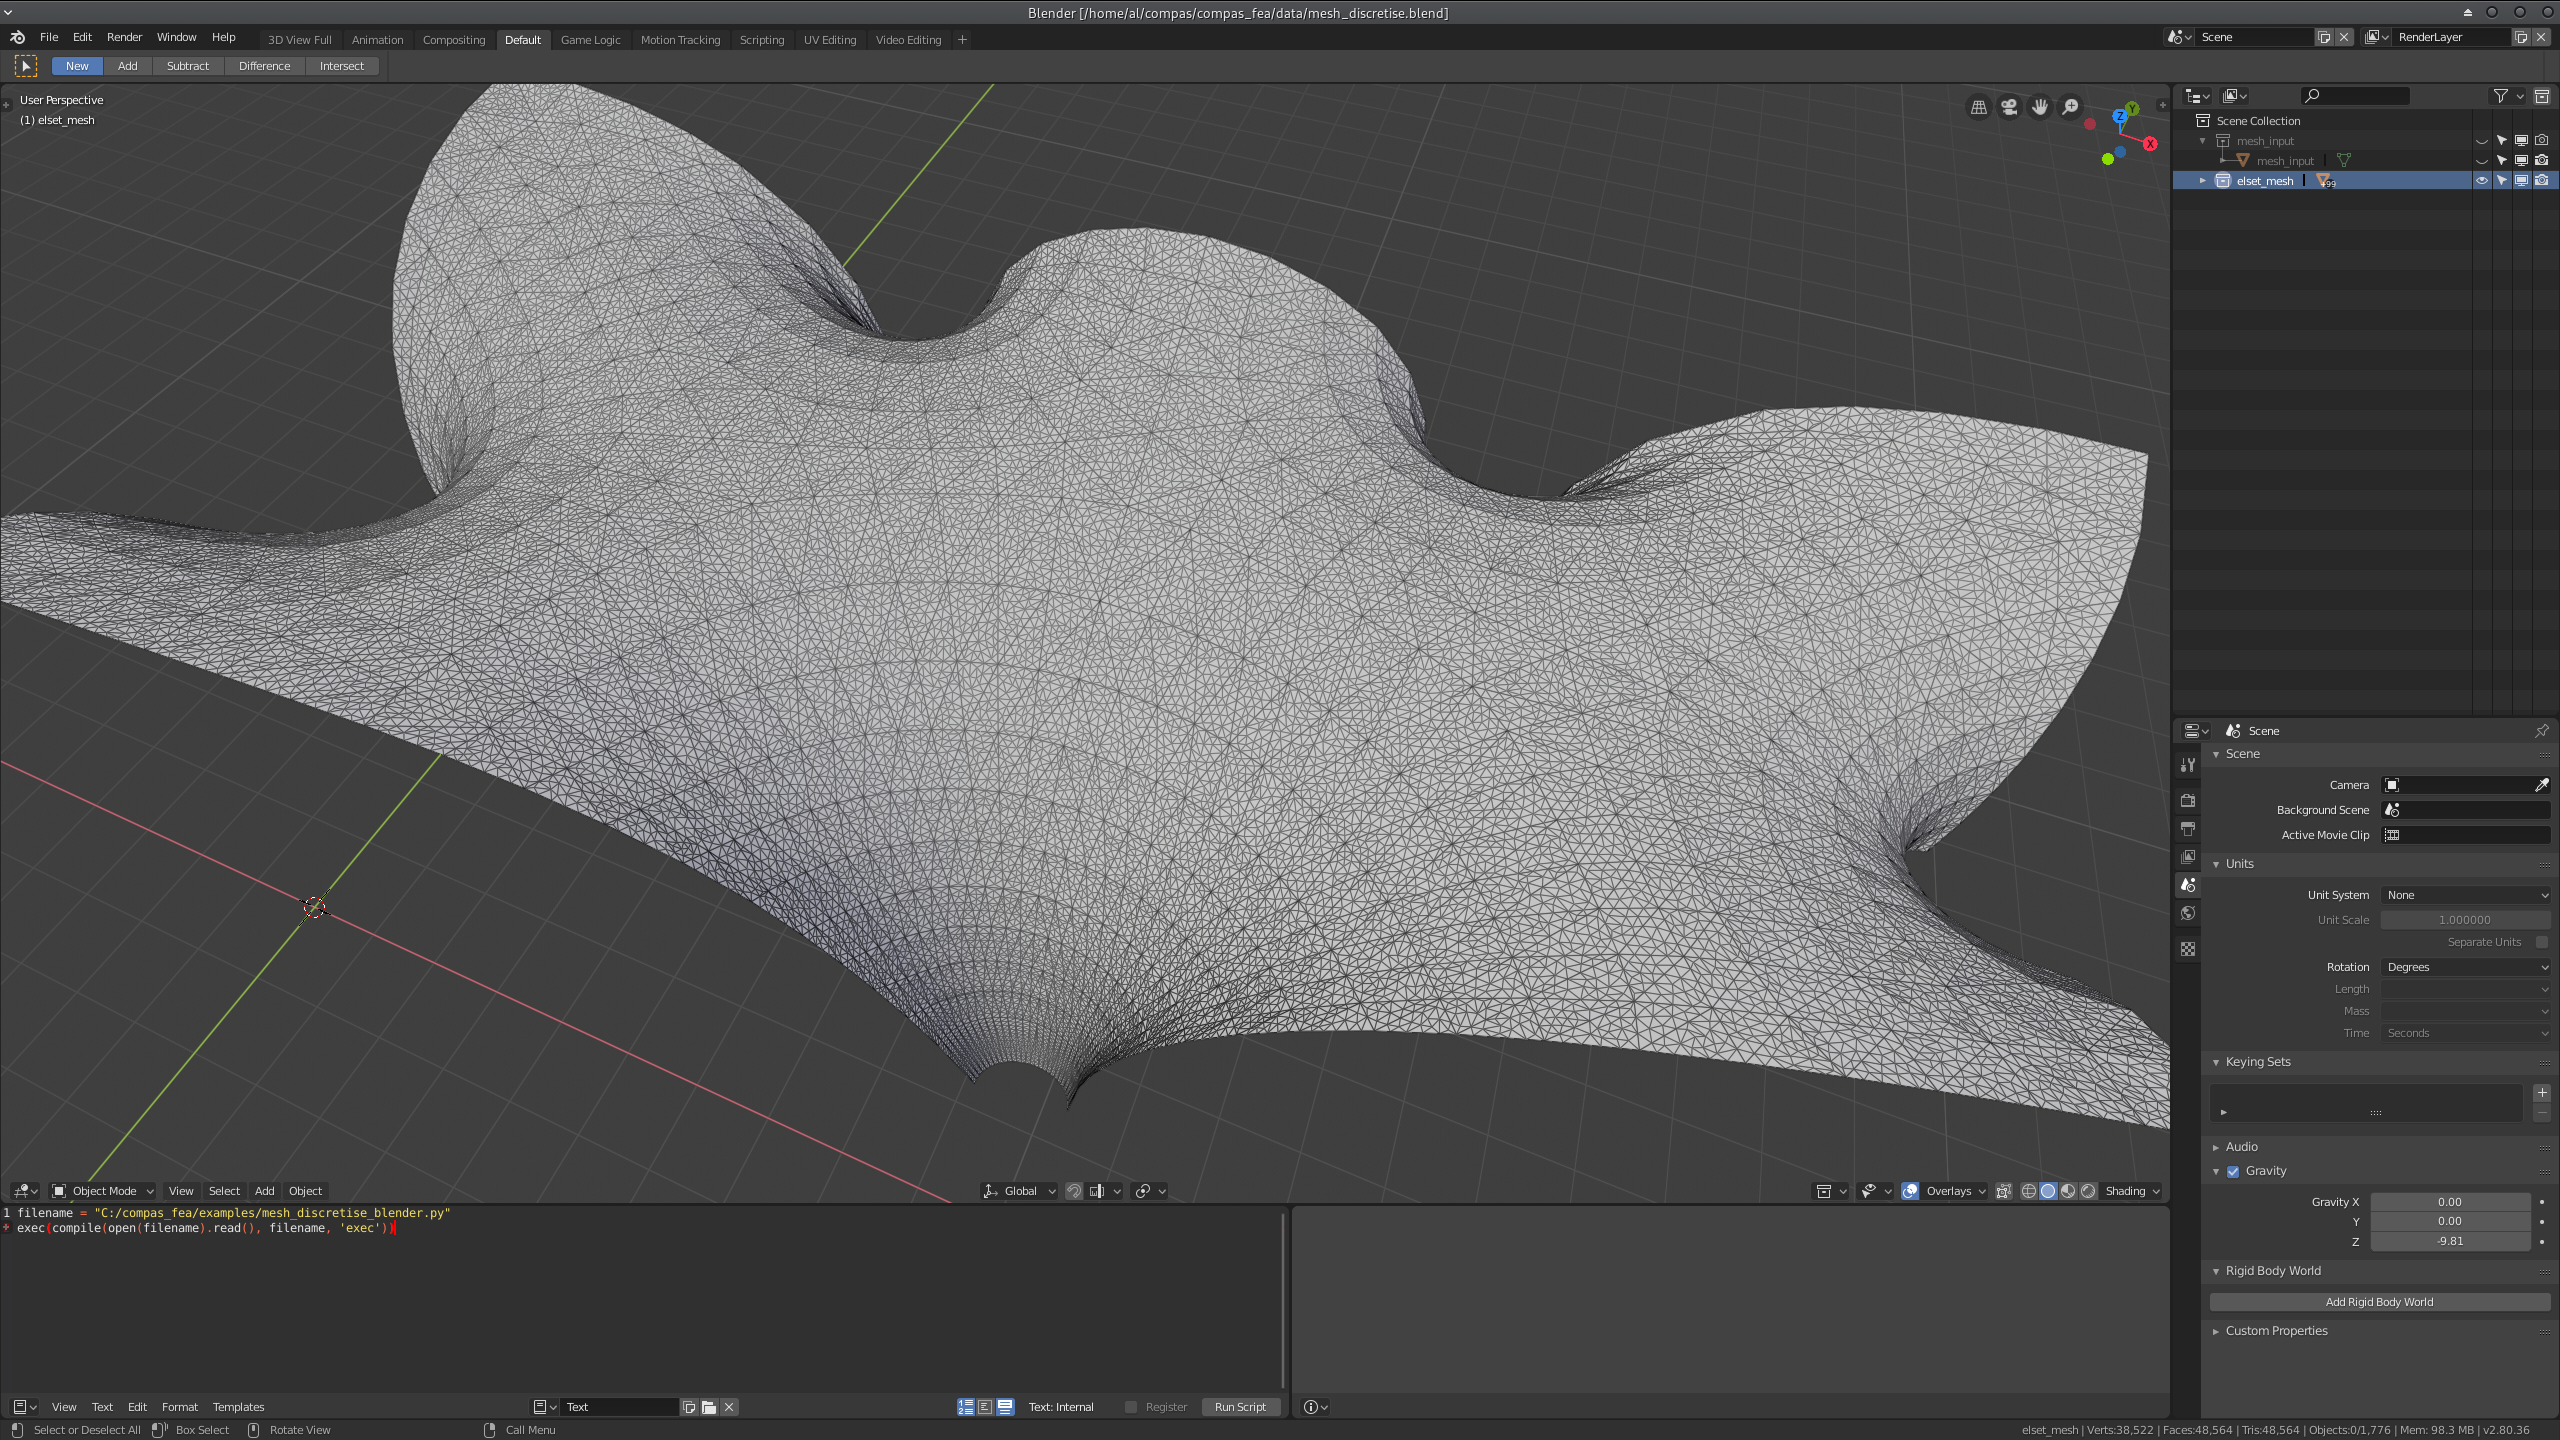Click the Run Script button
2560x1440 pixels.
[x=1240, y=1406]
